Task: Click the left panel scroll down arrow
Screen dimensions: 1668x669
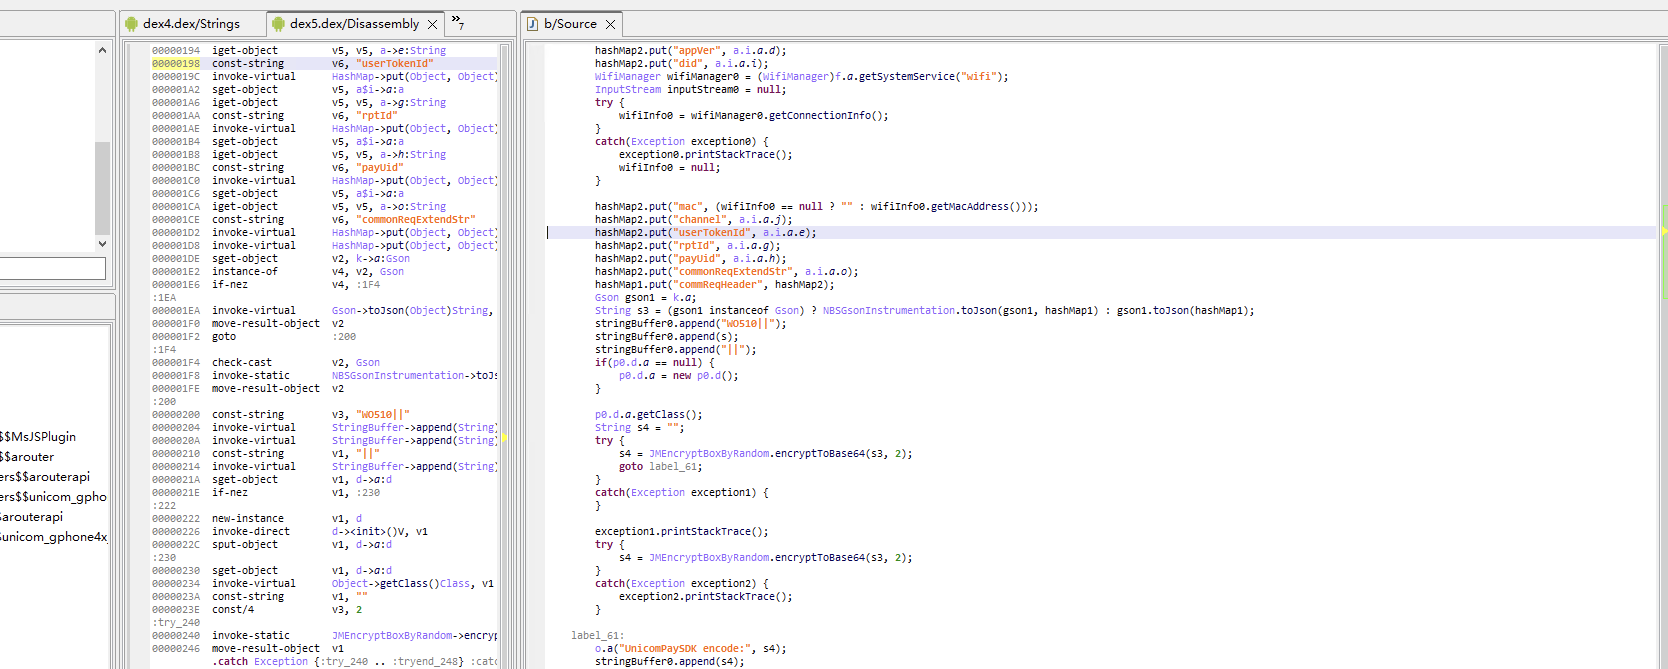Action: pos(102,243)
